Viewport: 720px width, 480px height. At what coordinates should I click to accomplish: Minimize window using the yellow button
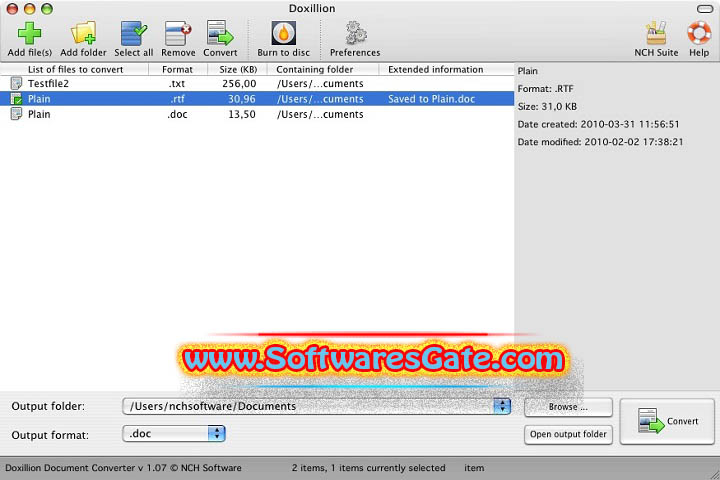30,9
